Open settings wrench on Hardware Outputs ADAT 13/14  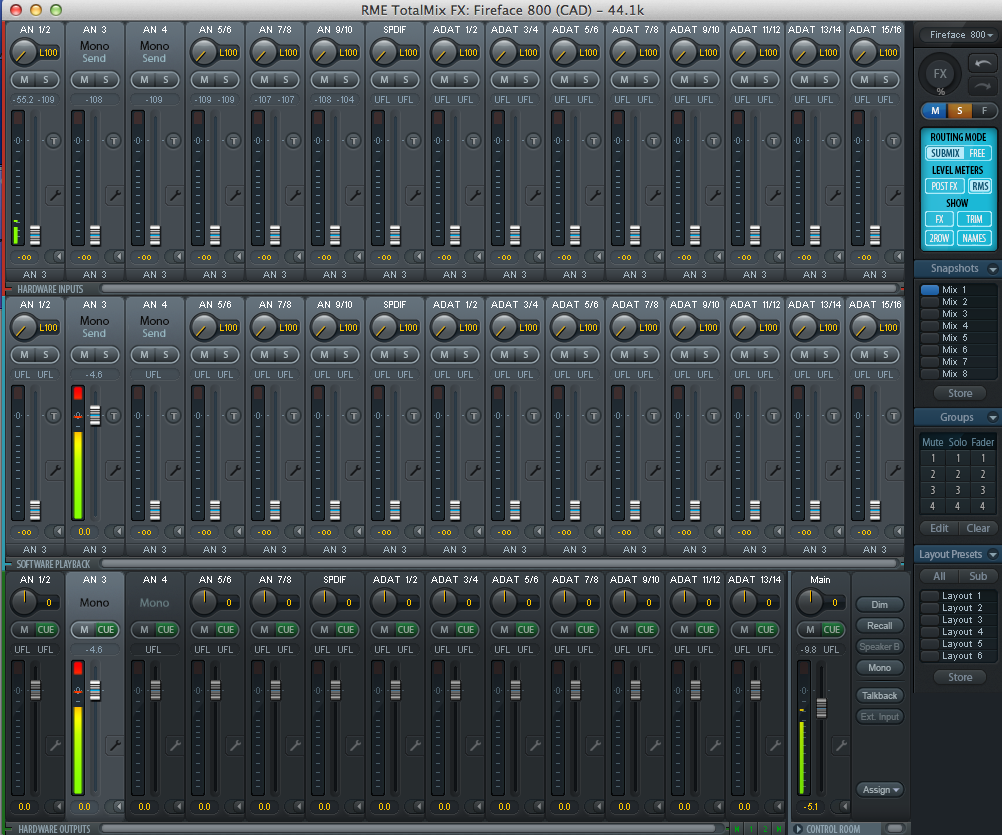click(775, 745)
